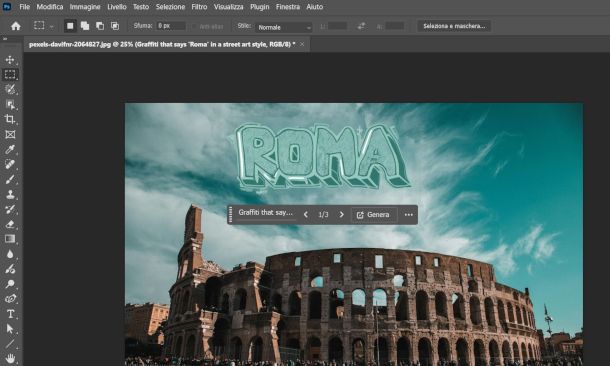Select the Clone Stamp tool

(10, 194)
